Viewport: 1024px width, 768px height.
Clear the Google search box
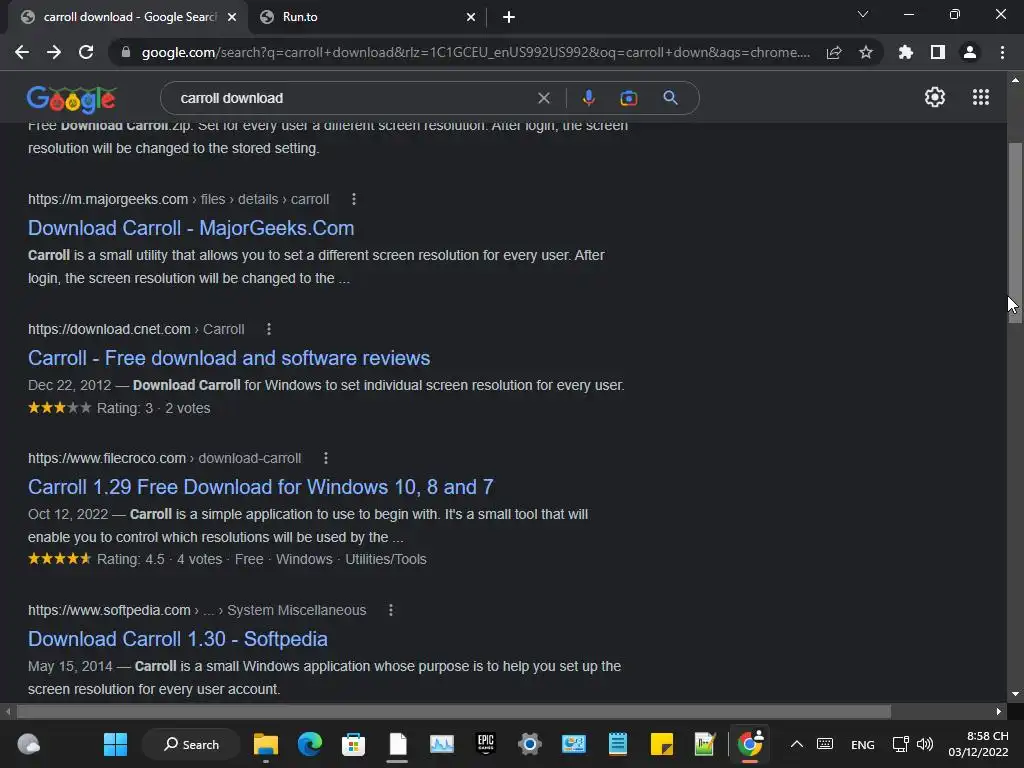point(543,98)
